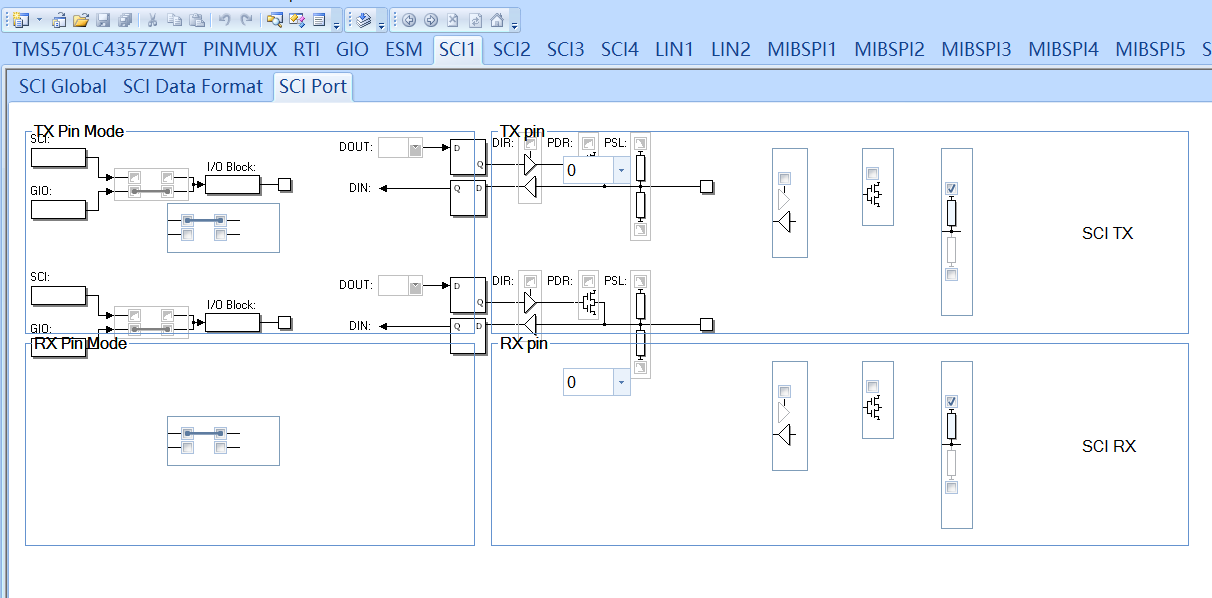
Task: Click the Copy icon in toolbar
Action: pos(174,19)
